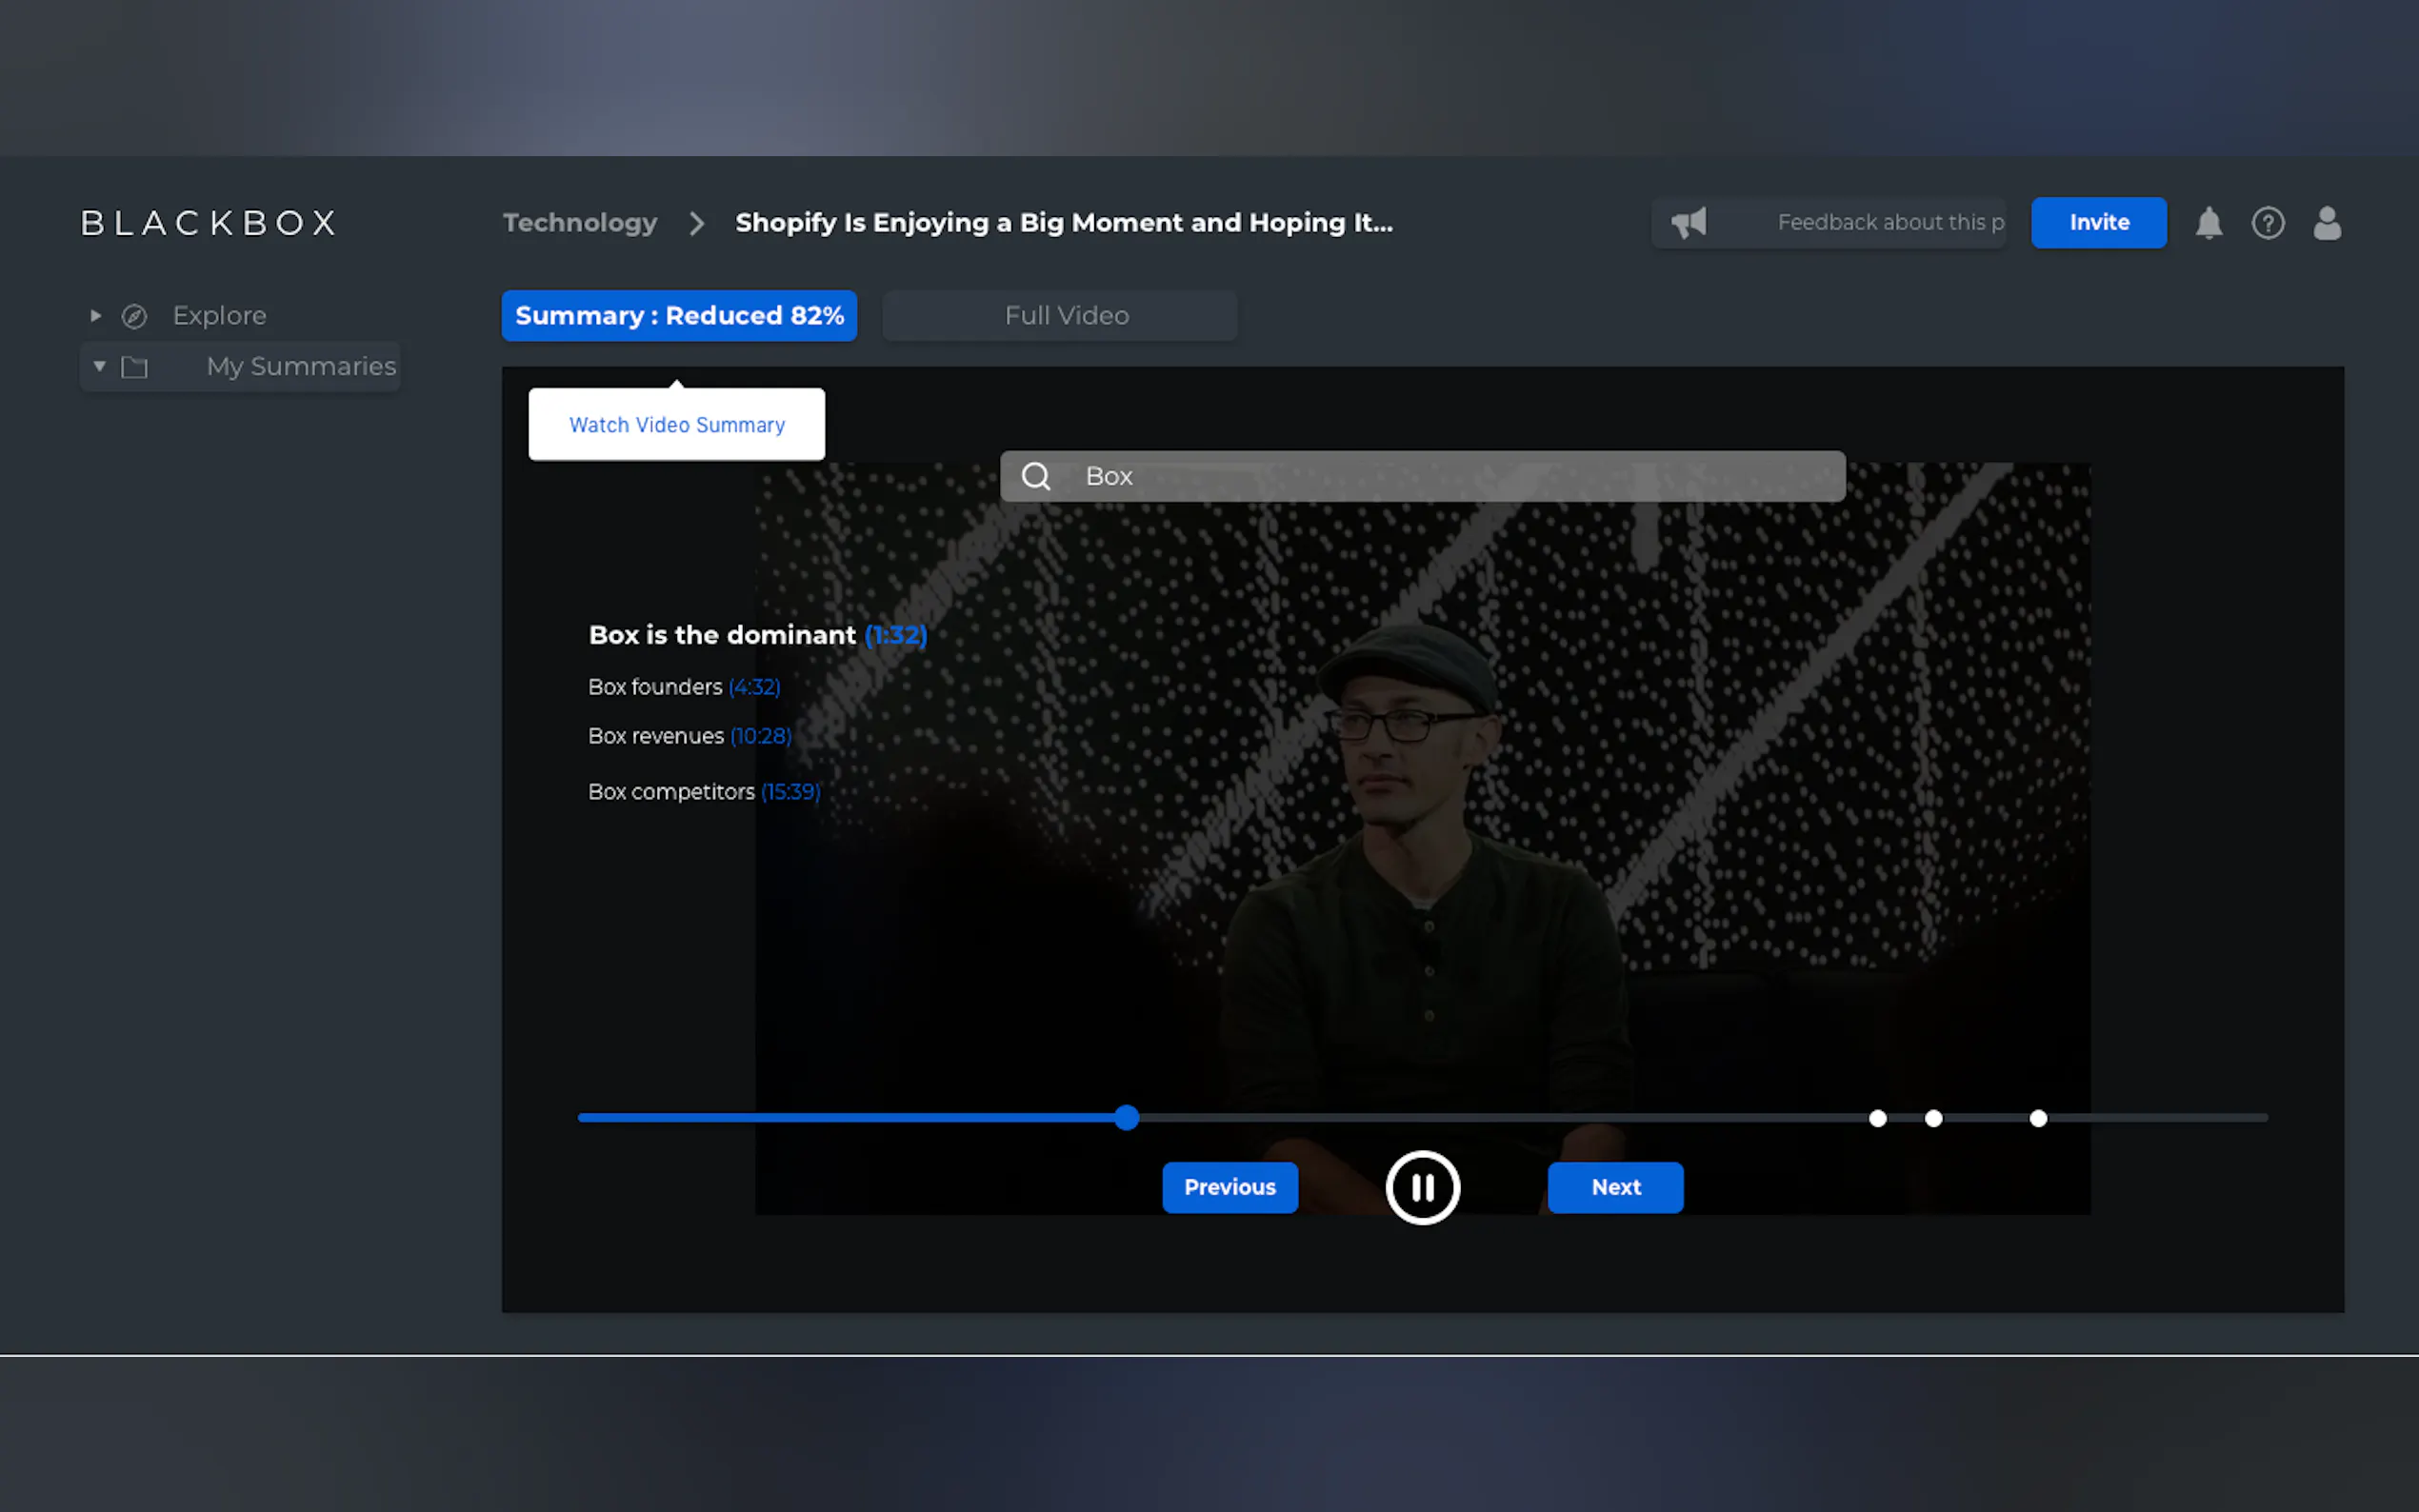
Task: Pause the video summary playback
Action: tap(1422, 1187)
